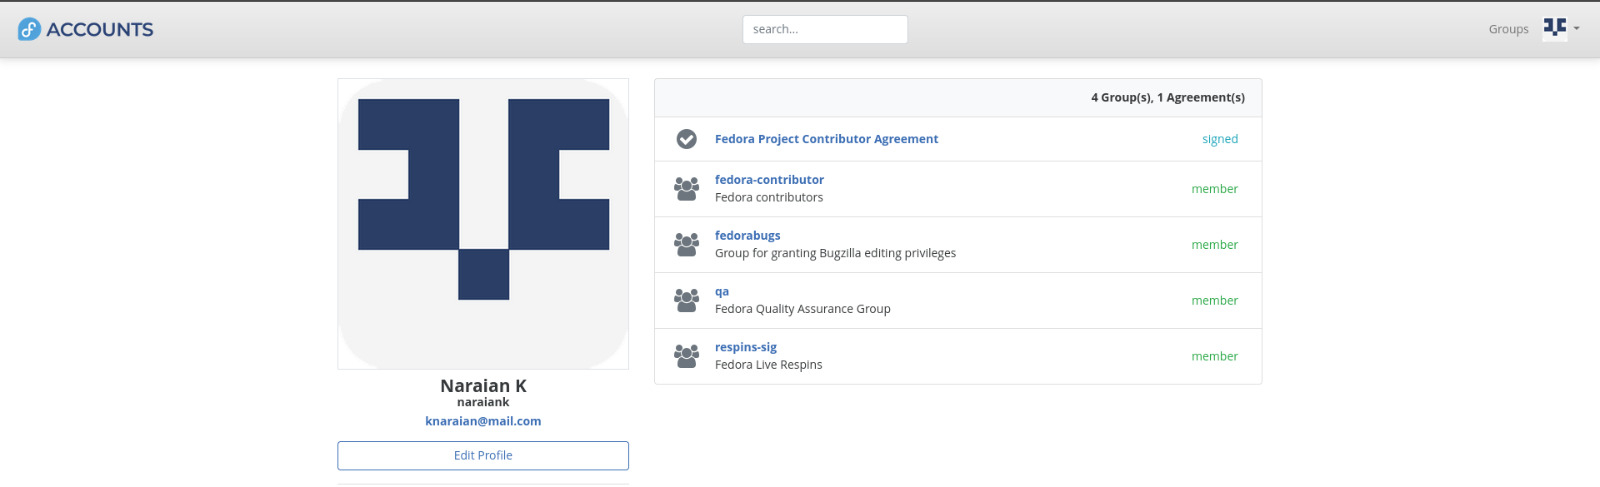
Task: Focus the search input field
Action: [x=825, y=29]
